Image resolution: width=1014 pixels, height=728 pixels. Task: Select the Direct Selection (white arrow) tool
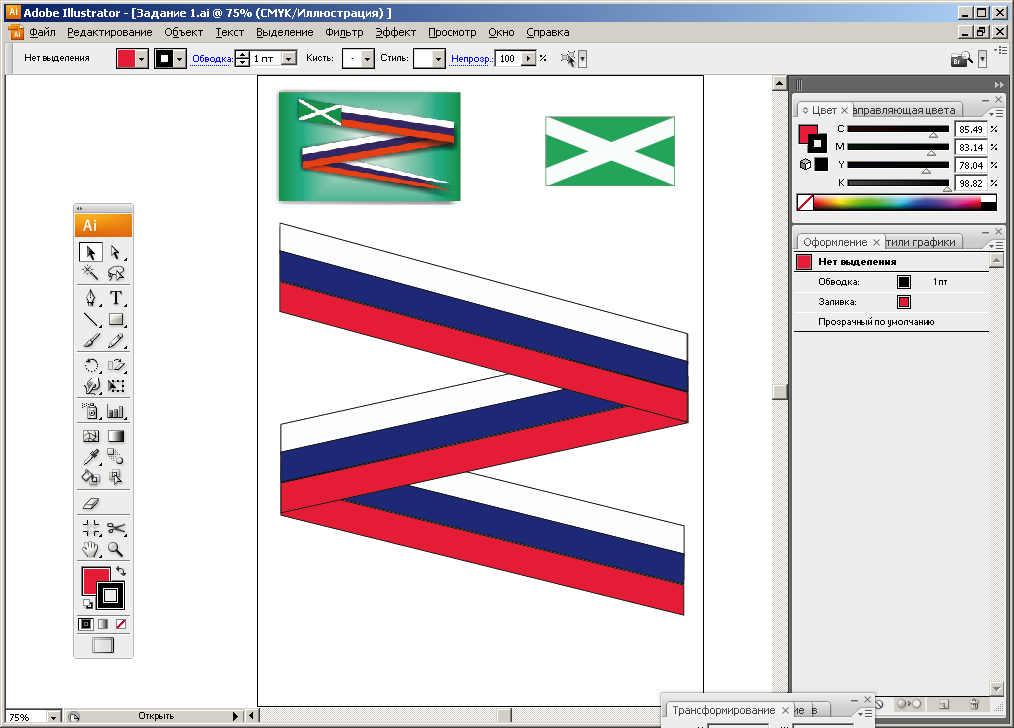click(116, 252)
